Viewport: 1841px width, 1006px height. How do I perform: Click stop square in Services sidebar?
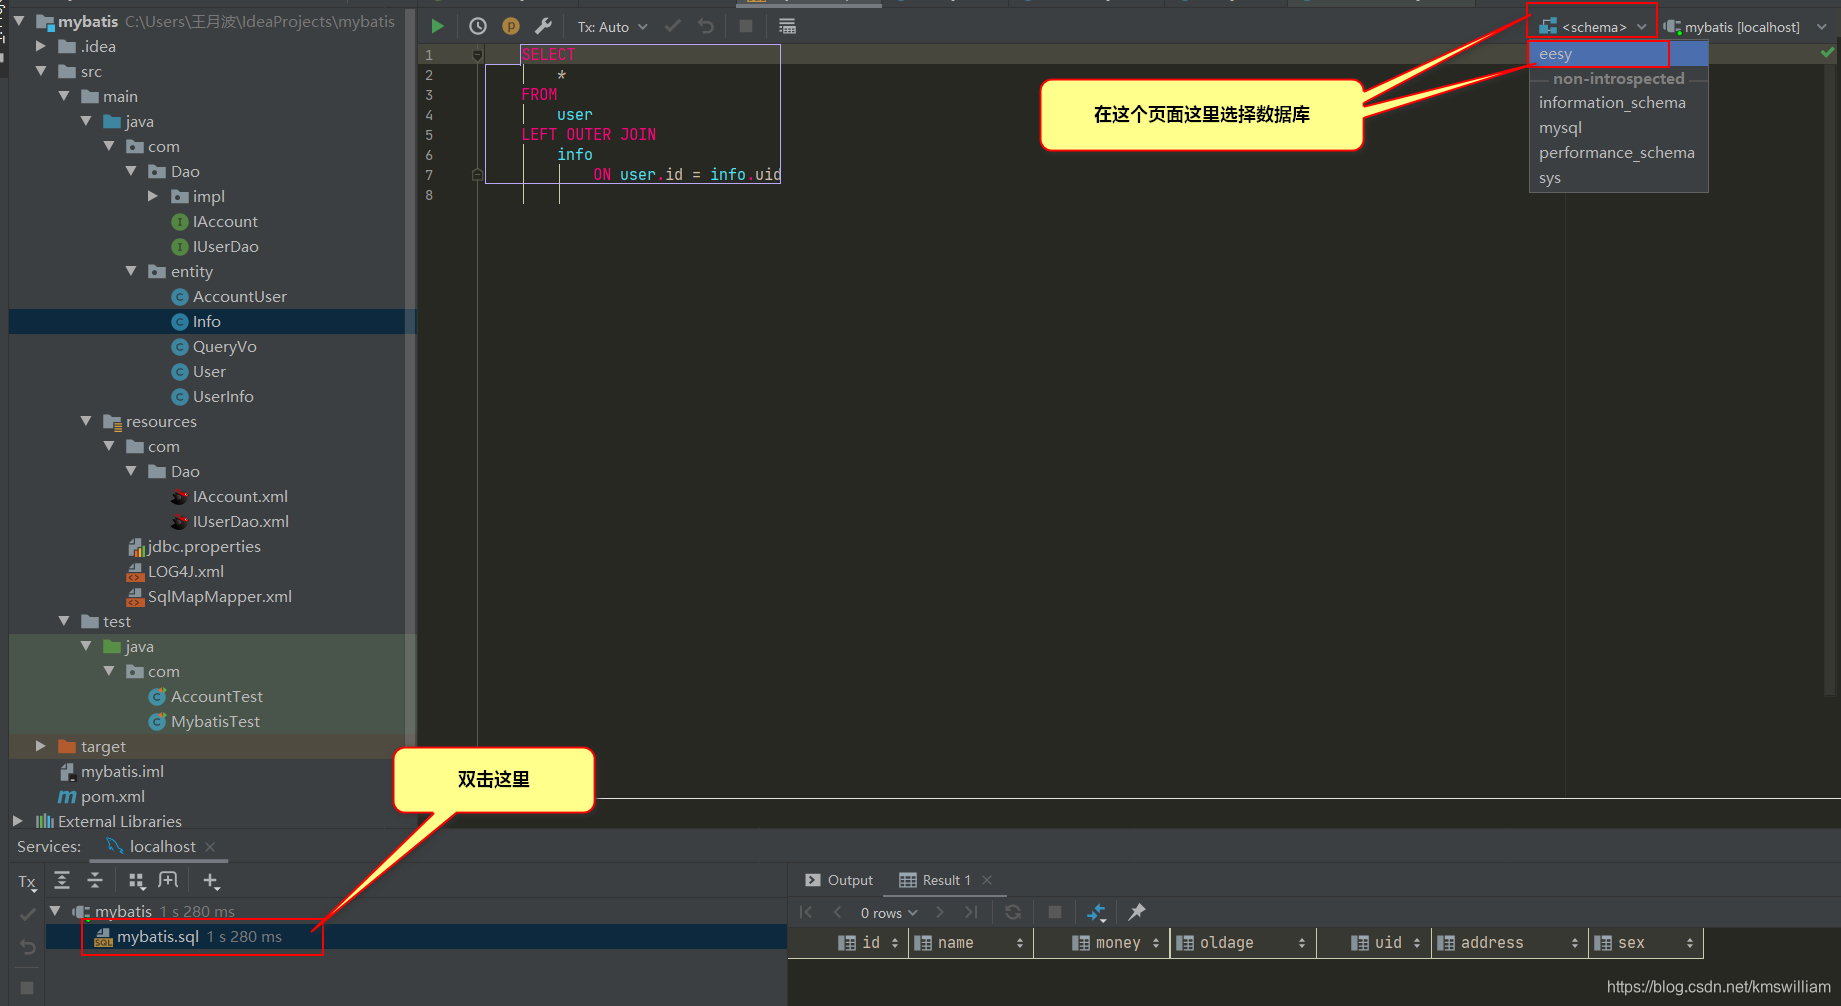27,988
